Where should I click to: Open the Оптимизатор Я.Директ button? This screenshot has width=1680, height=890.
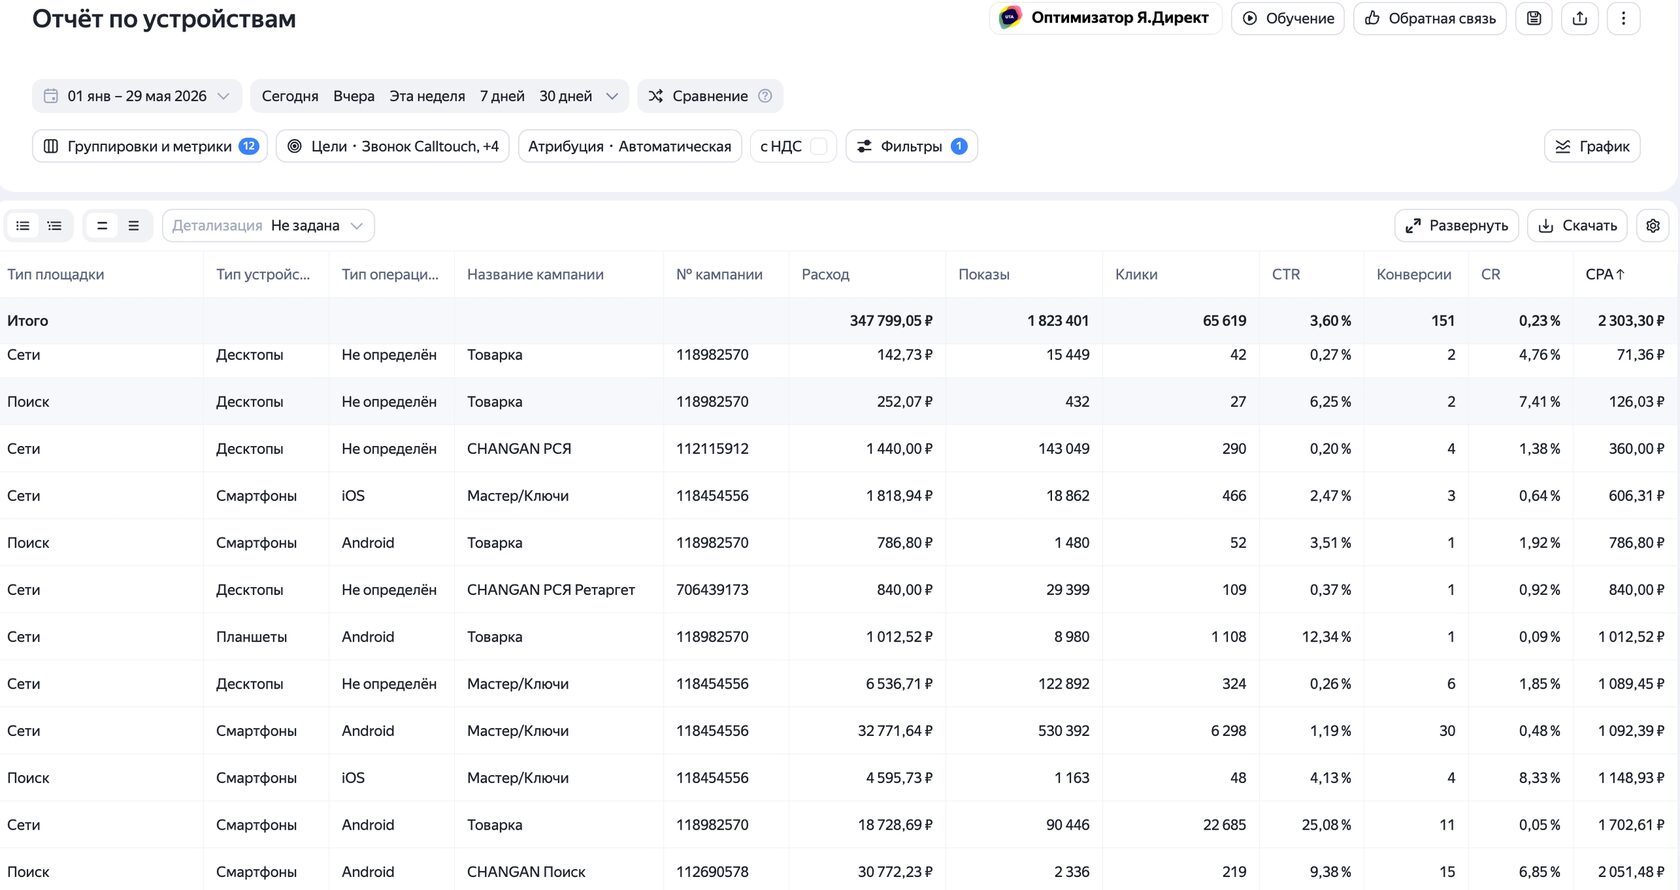pyautogui.click(x=1105, y=18)
